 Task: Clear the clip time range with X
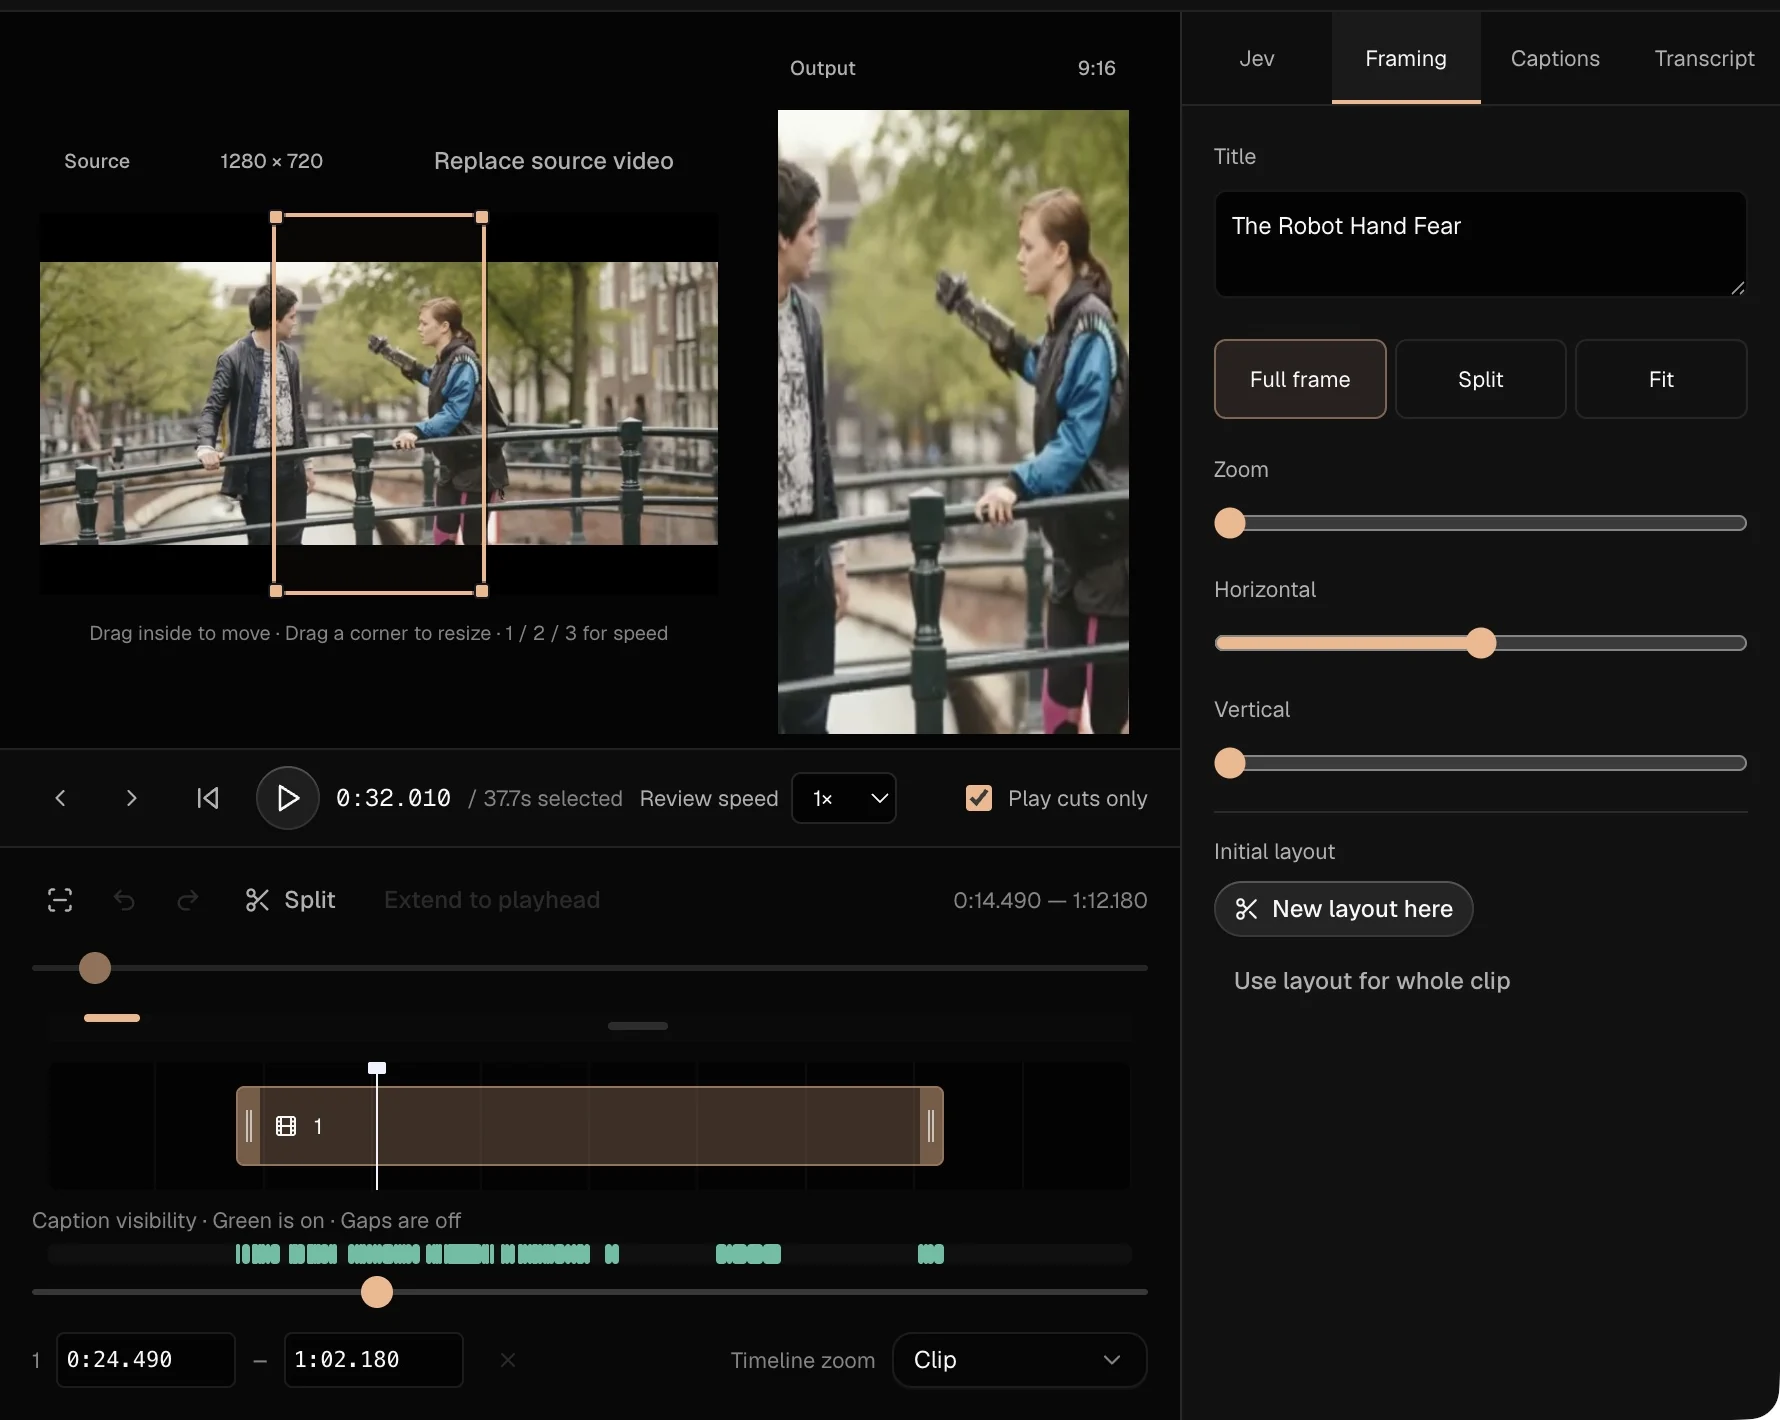tap(508, 1360)
